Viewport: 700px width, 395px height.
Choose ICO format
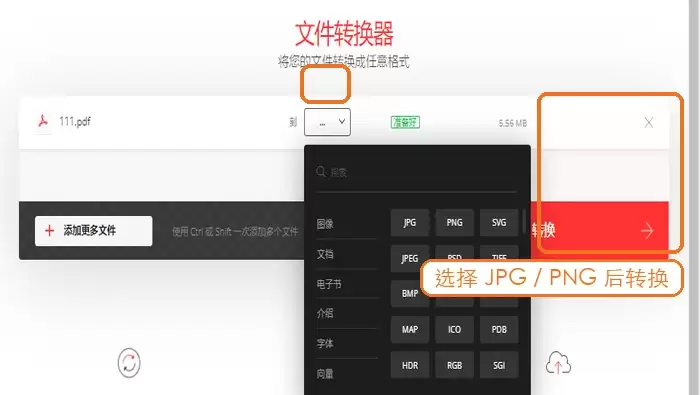tap(454, 329)
